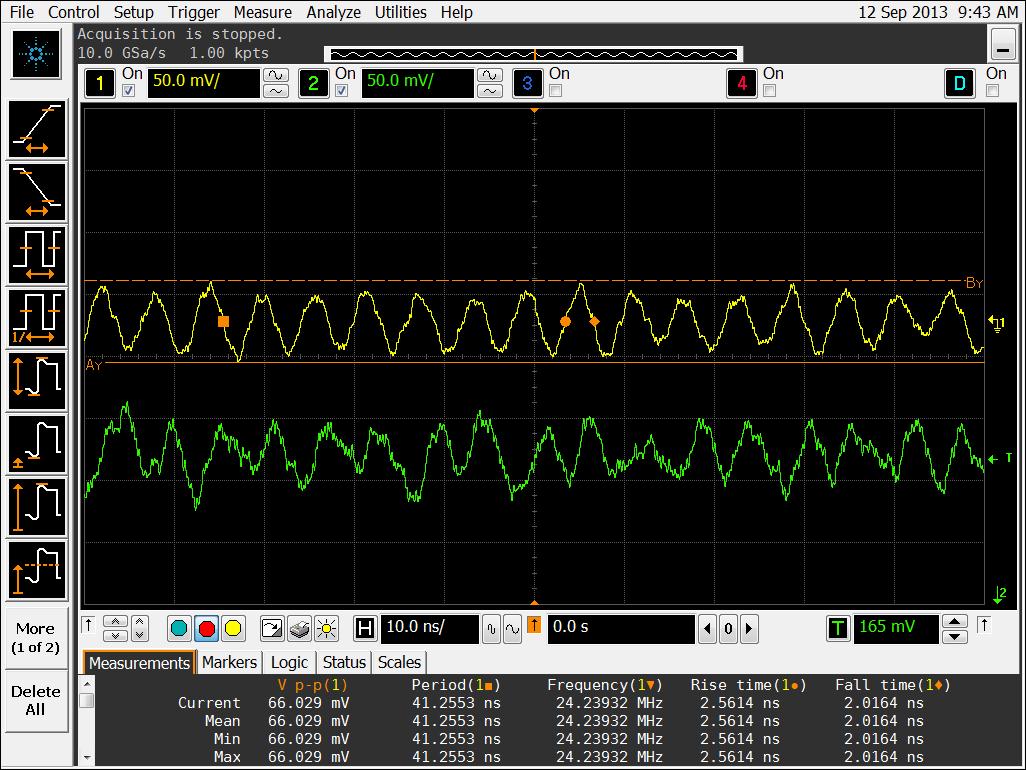Switch to the Markers tab
Viewport: 1026px width, 770px height.
coord(229,662)
